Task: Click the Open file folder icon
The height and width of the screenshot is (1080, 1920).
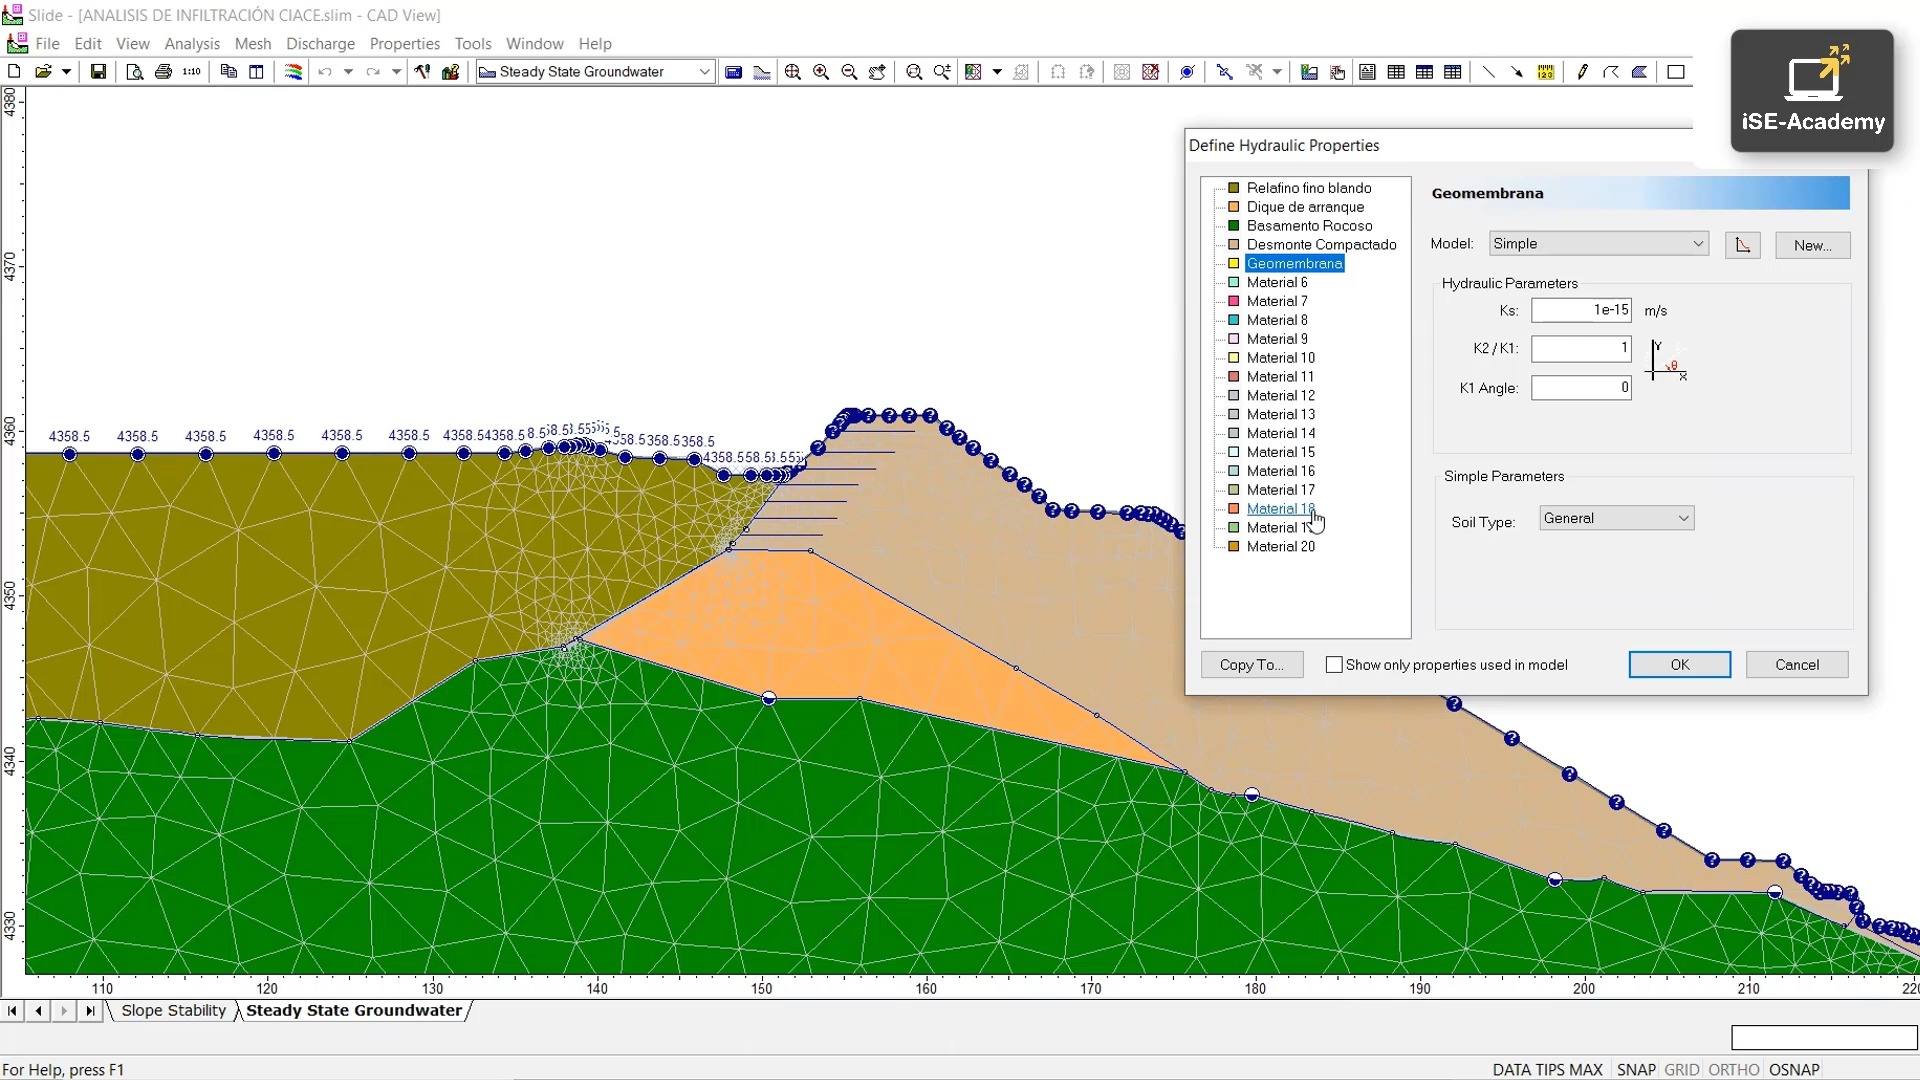Action: [43, 72]
